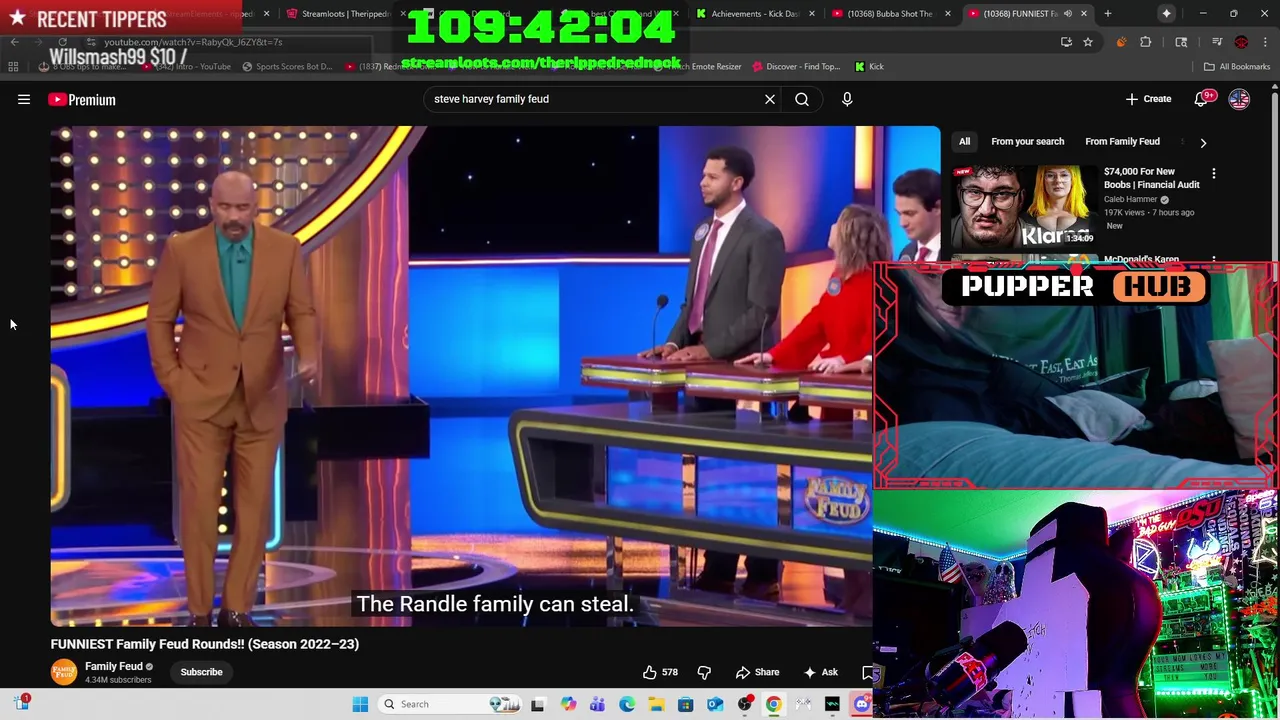
Task: Open Task View in the taskbar
Action: click(x=537, y=704)
